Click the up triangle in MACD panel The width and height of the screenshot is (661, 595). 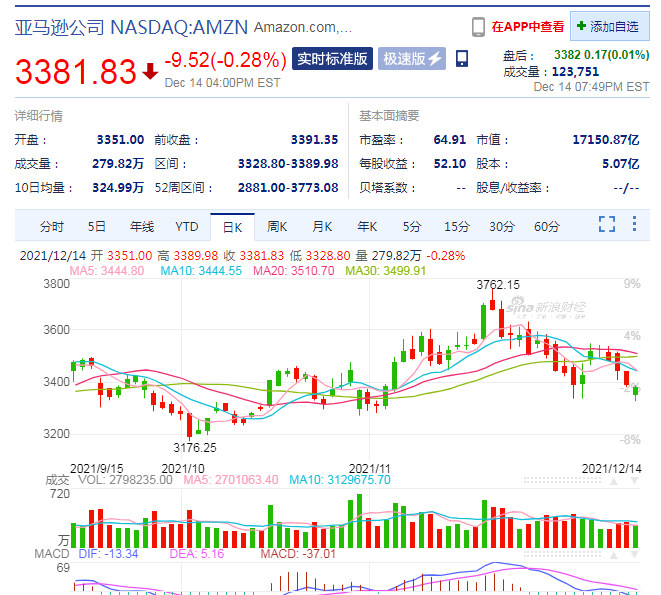tap(614, 555)
